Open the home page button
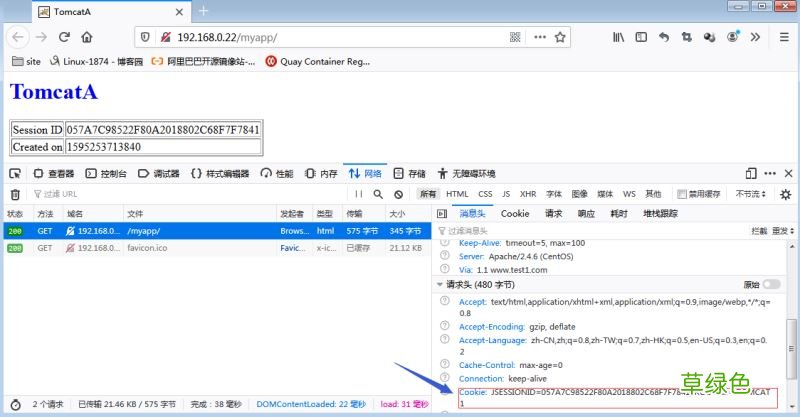Screen dimensions: 800x417 pyautogui.click(x=87, y=37)
